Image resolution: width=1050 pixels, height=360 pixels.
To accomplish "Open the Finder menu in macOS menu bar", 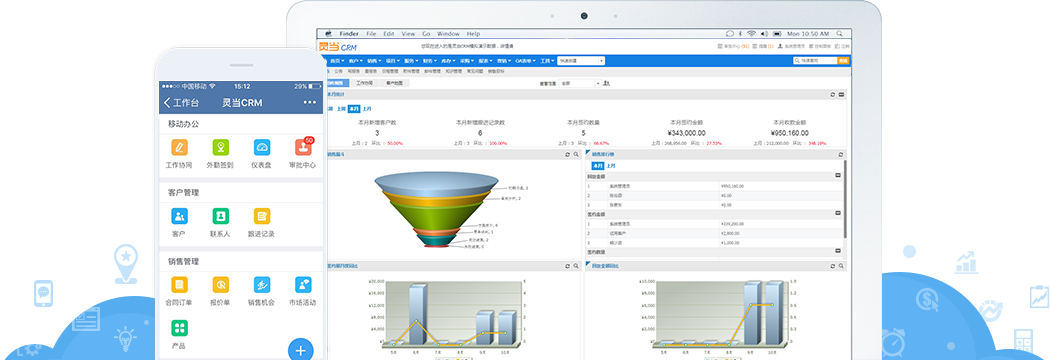I will tap(349, 33).
